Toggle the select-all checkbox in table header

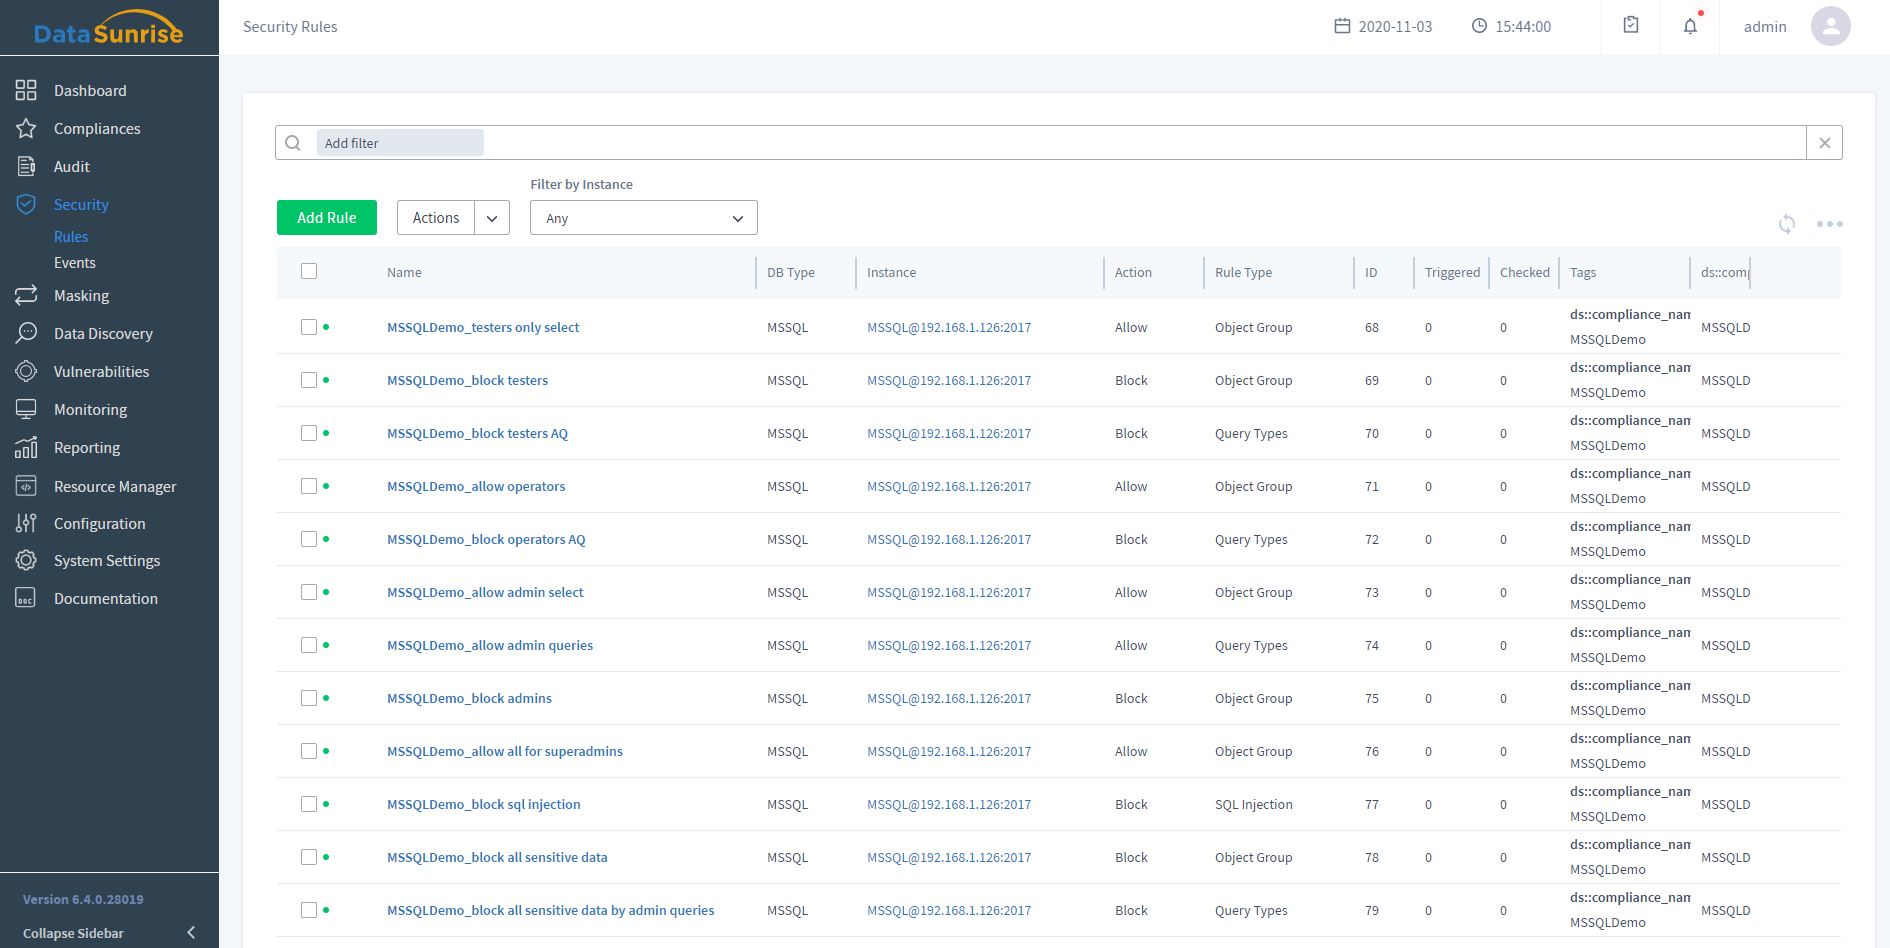(x=309, y=271)
